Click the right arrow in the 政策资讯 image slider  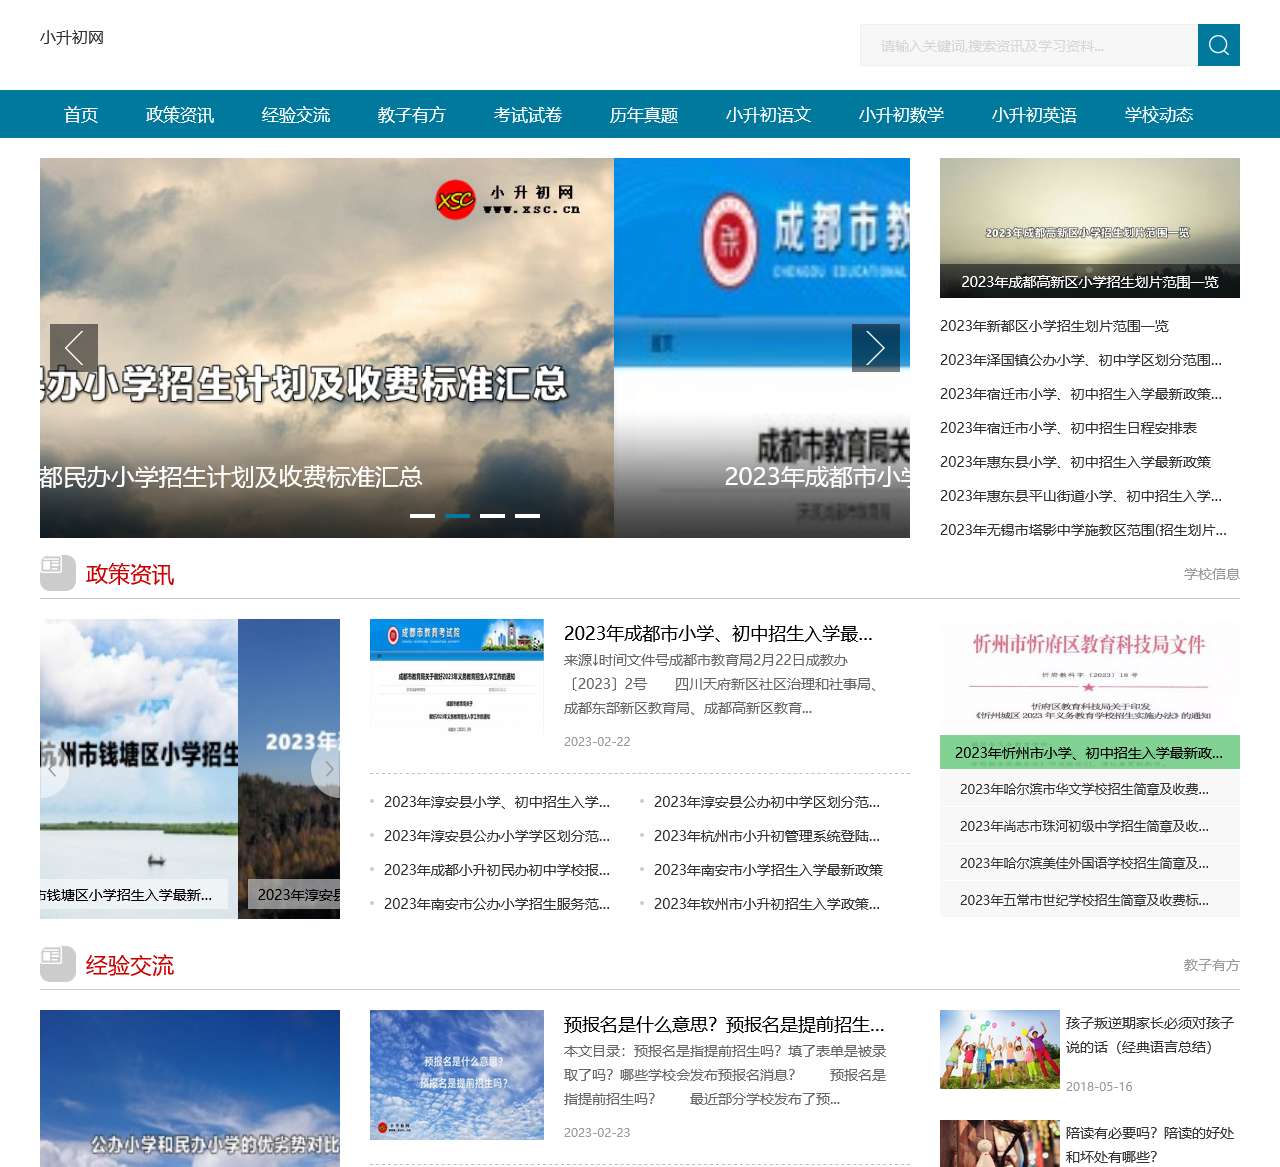coord(328,769)
